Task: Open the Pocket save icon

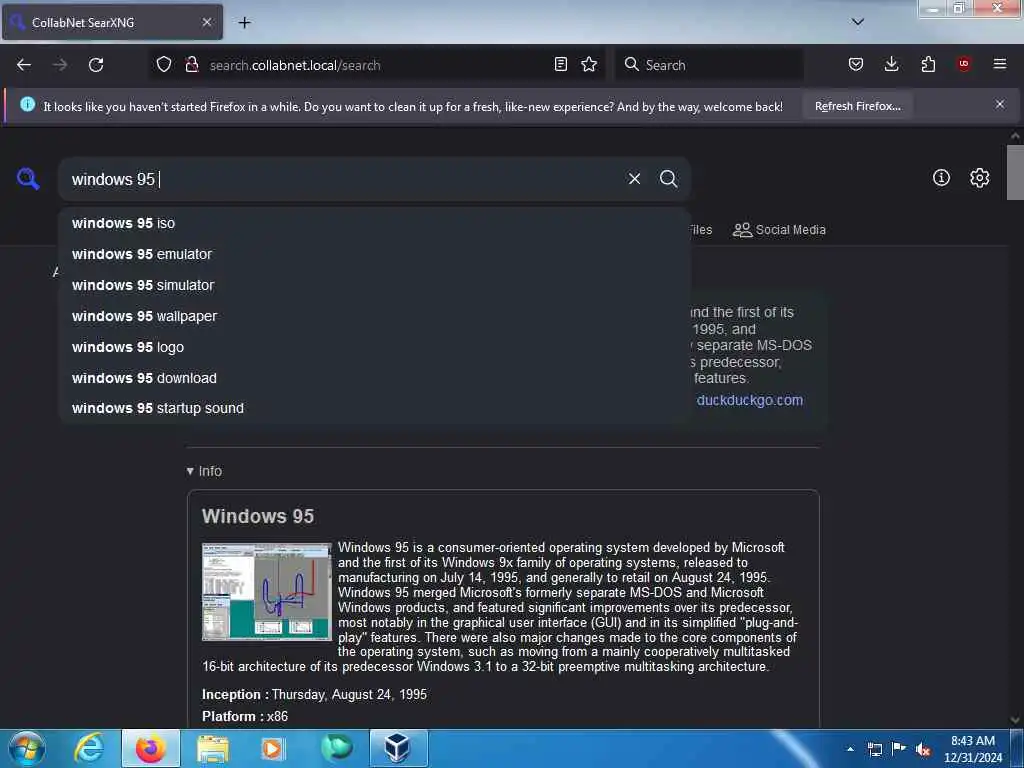Action: 856,65
